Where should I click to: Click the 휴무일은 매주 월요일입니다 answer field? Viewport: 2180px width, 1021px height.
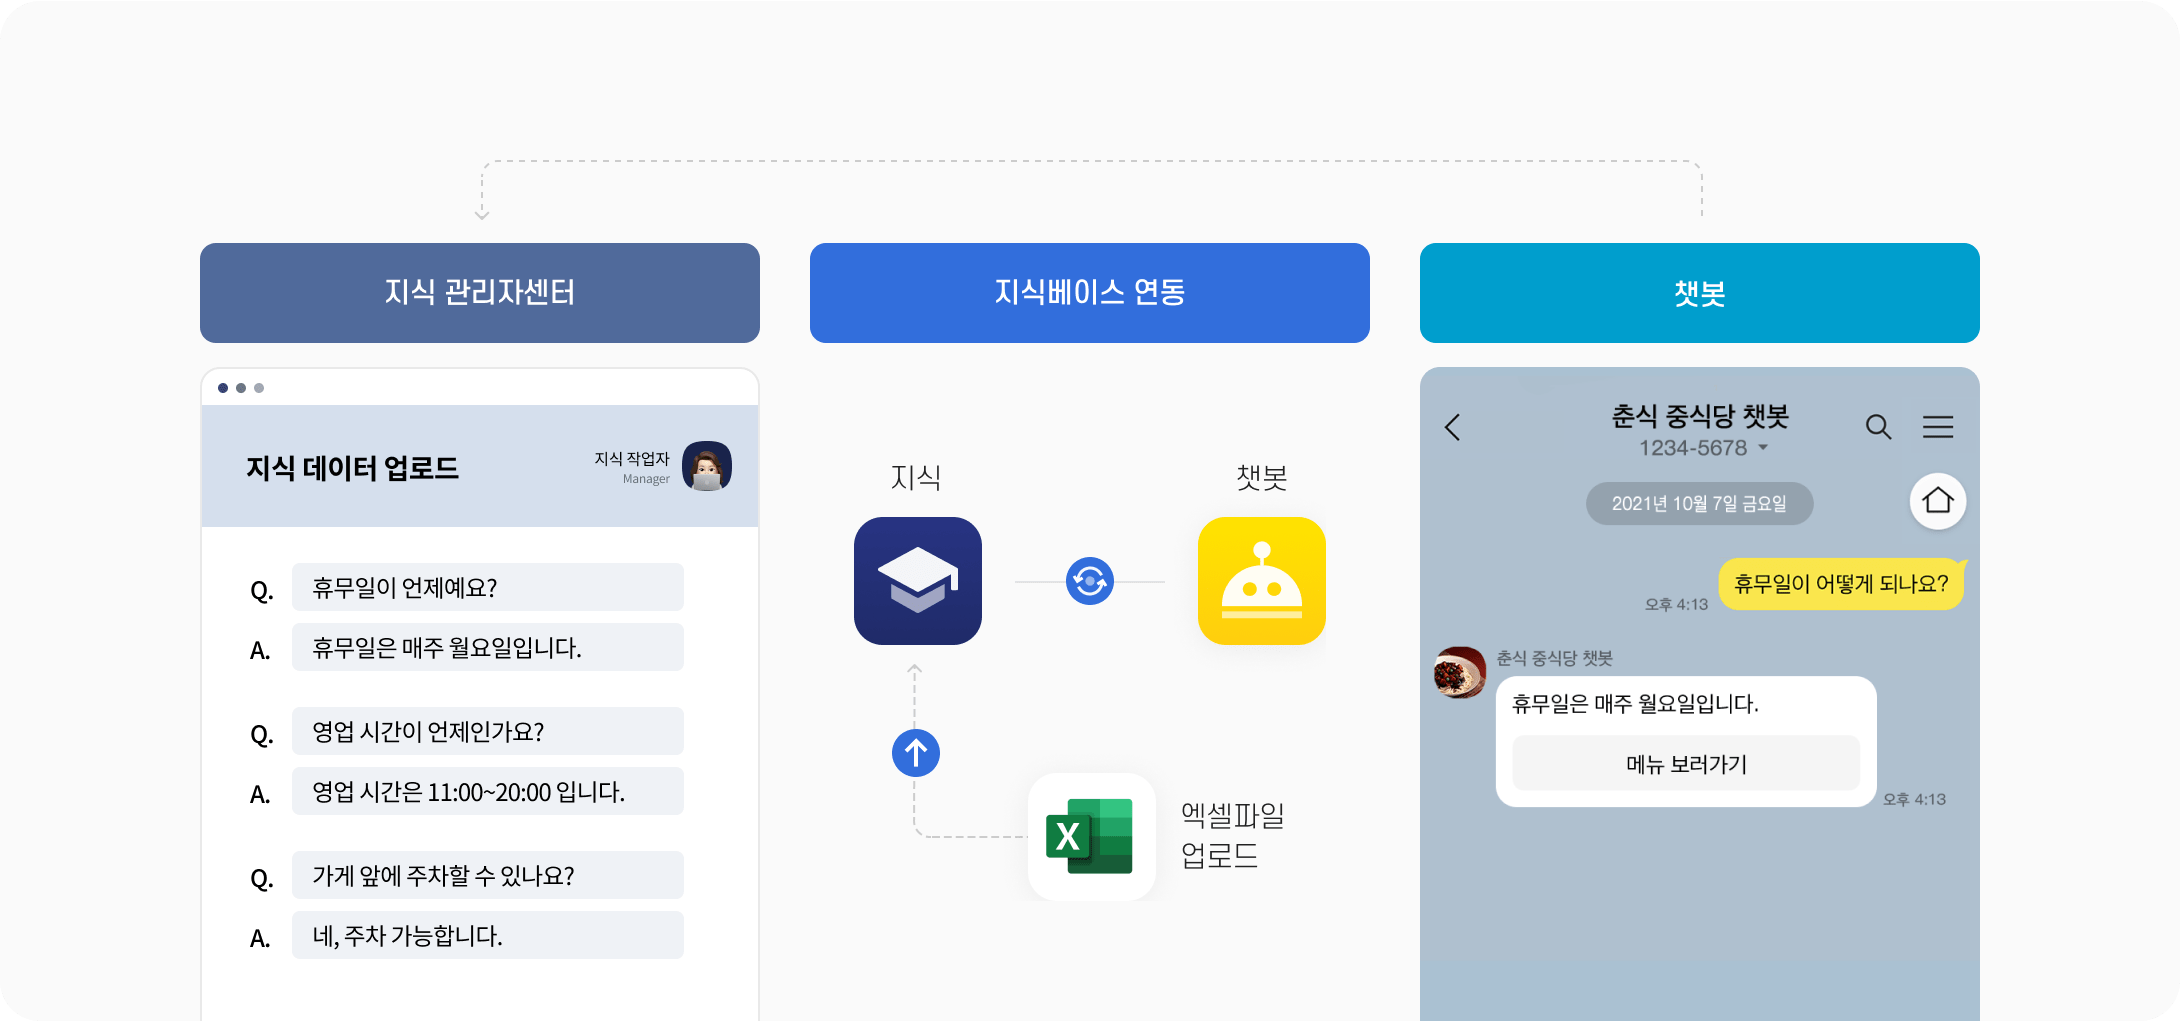pos(487,647)
